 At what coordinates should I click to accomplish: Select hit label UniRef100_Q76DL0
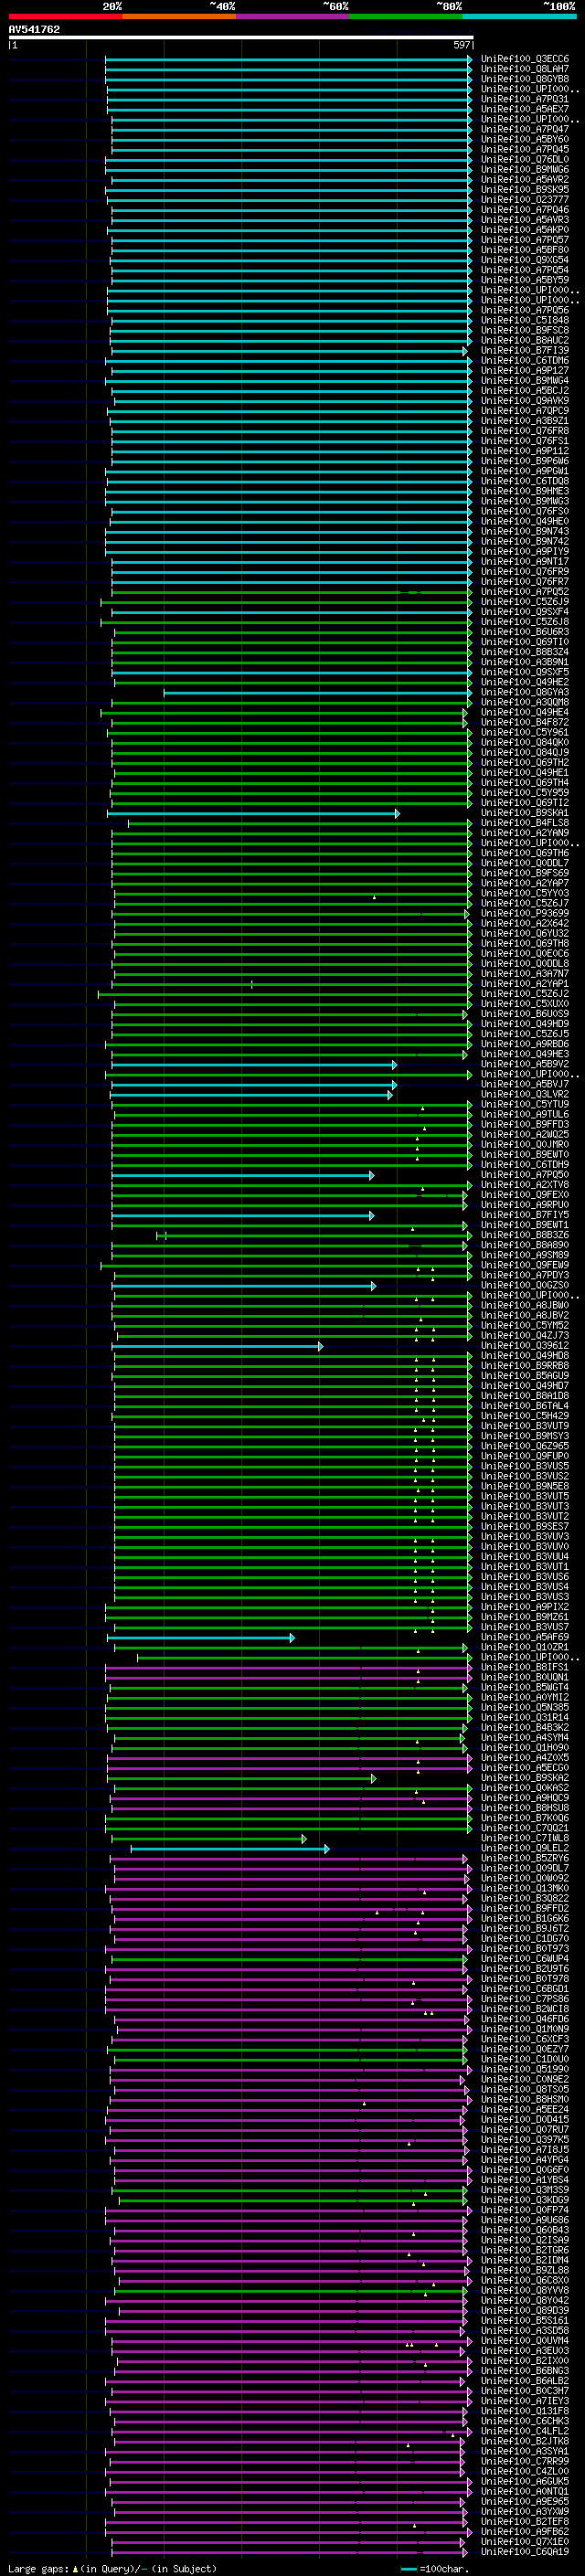pos(524,159)
